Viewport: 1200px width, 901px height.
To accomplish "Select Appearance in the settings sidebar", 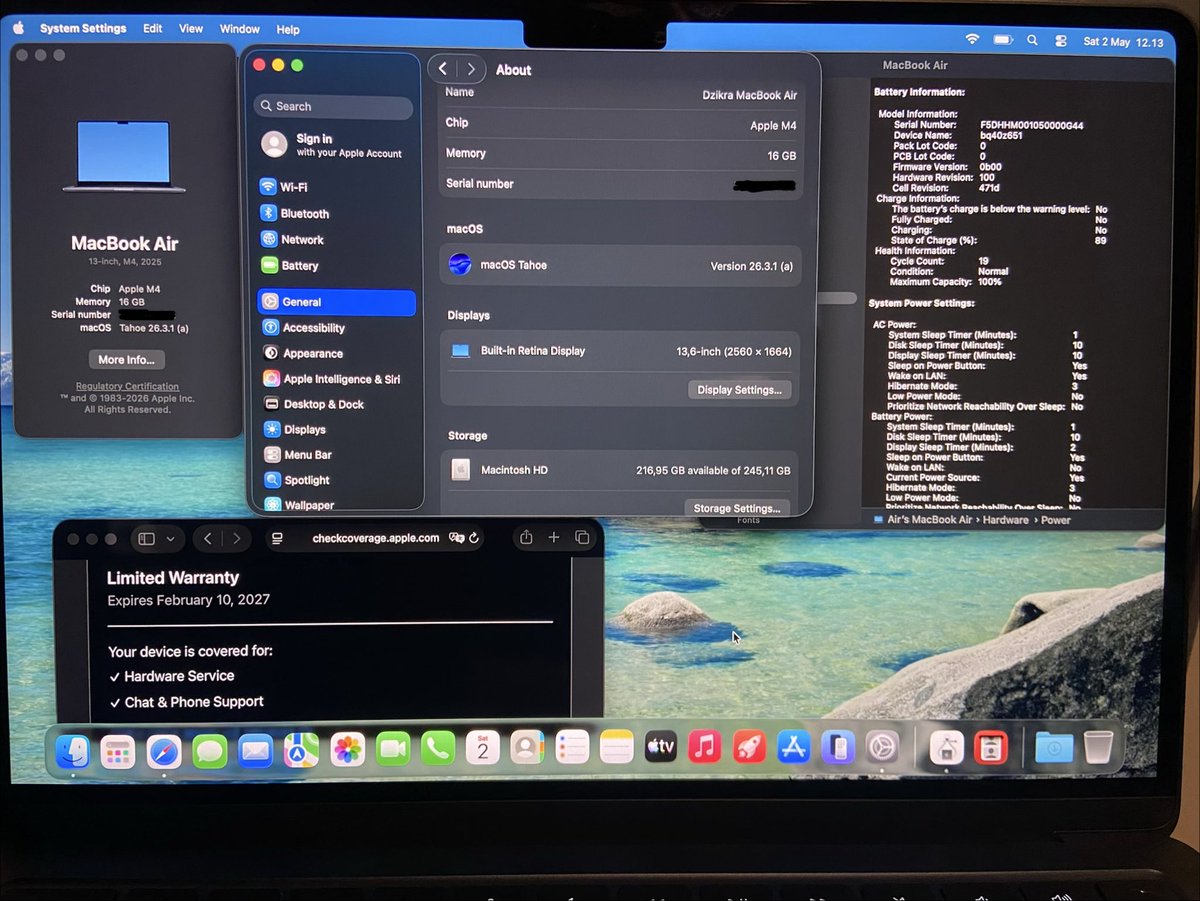I will (336, 353).
